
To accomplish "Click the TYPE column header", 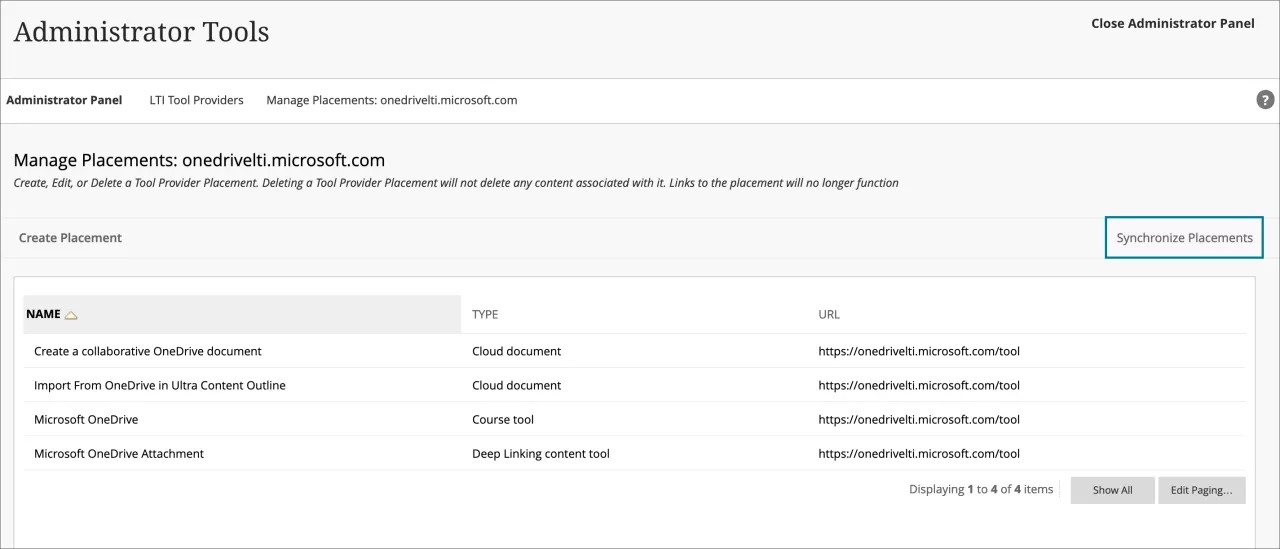I will [x=485, y=314].
